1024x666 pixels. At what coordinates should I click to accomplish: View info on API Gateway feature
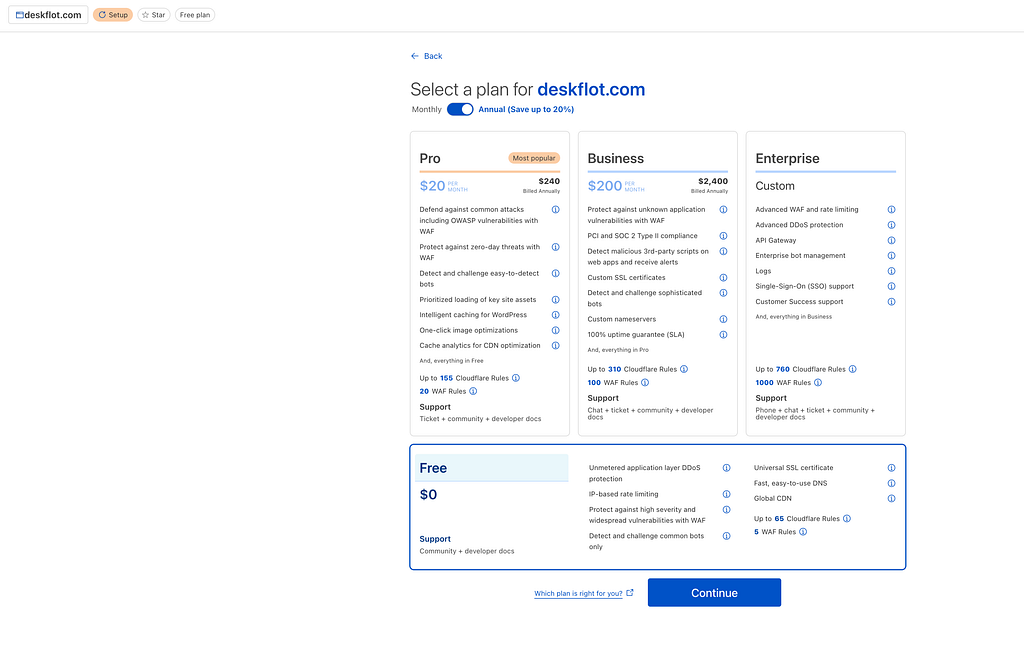pos(891,240)
